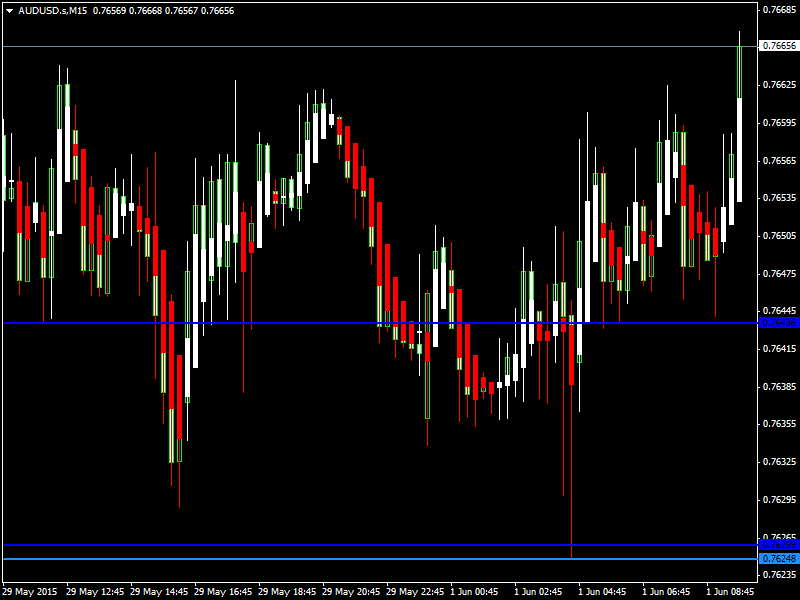Select the light blue horizontal line at 0.76248
The width and height of the screenshot is (800, 600).
point(300,558)
